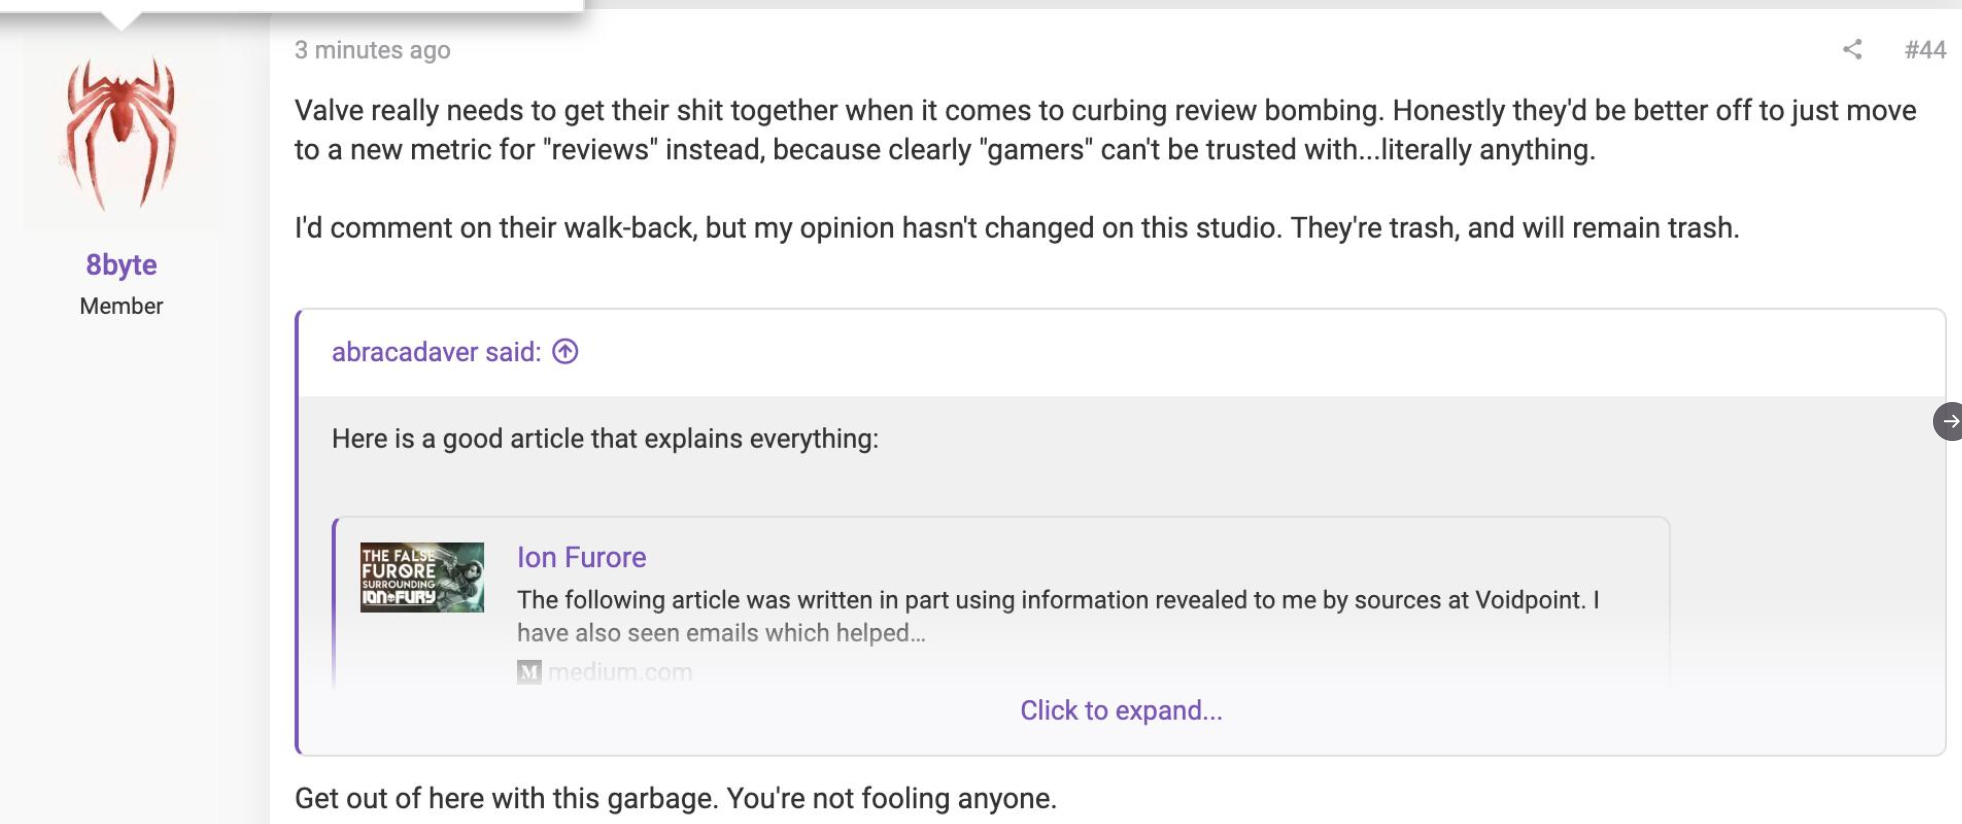Expand the quote with 'Click to expand...'
The image size is (1962, 824).
pyautogui.click(x=1121, y=710)
